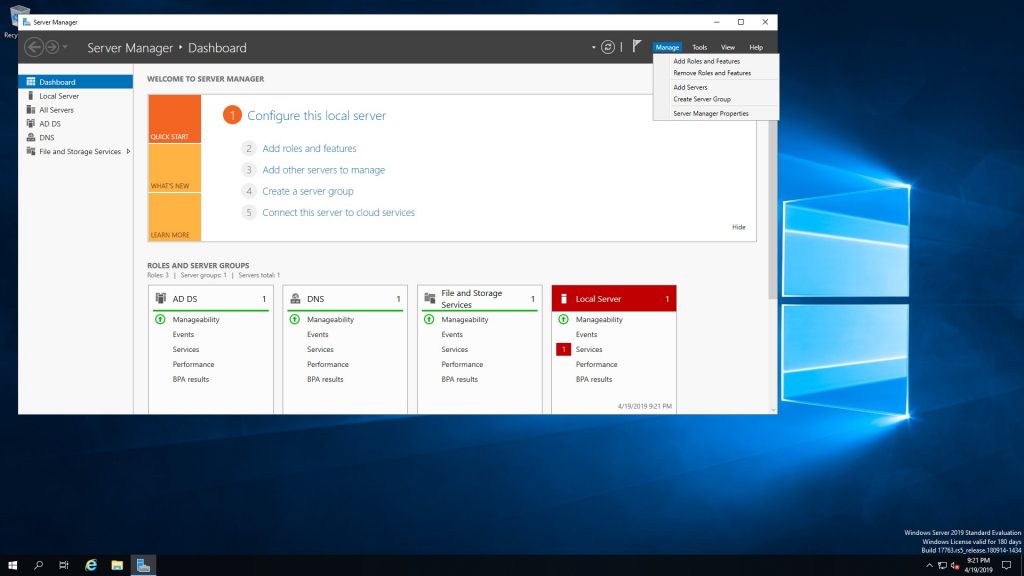Select the QUICK START tile
Viewport: 1024px width, 576px height.
174,119
